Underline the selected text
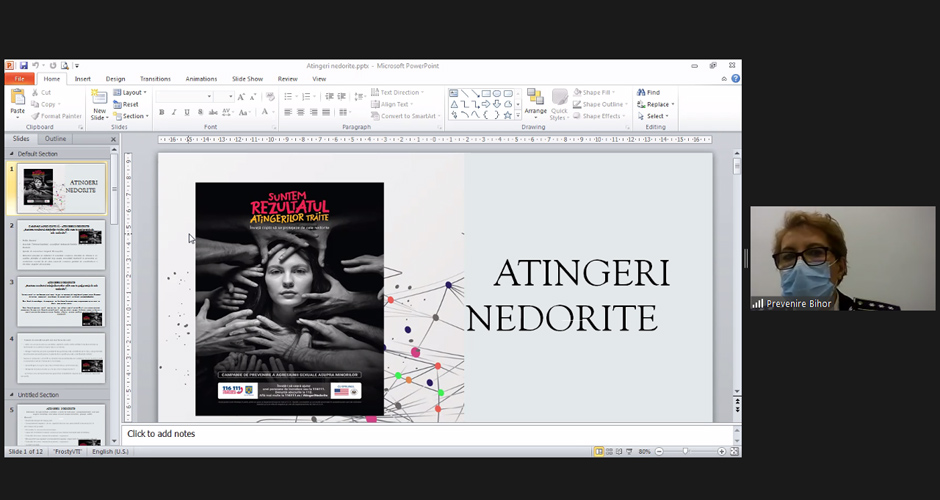 tap(187, 112)
